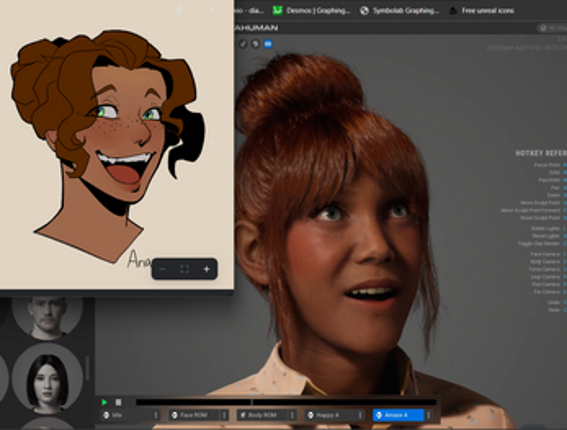
Task: Click the Face Camera hotkey row
Action: tap(549, 254)
